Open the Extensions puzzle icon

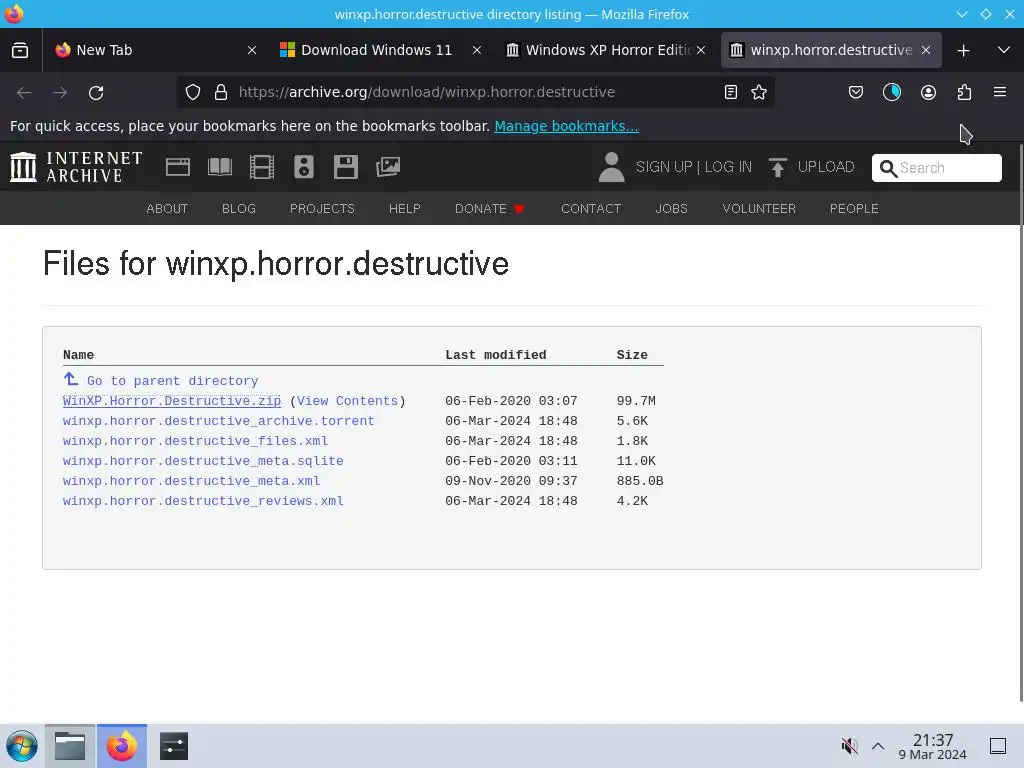964,92
